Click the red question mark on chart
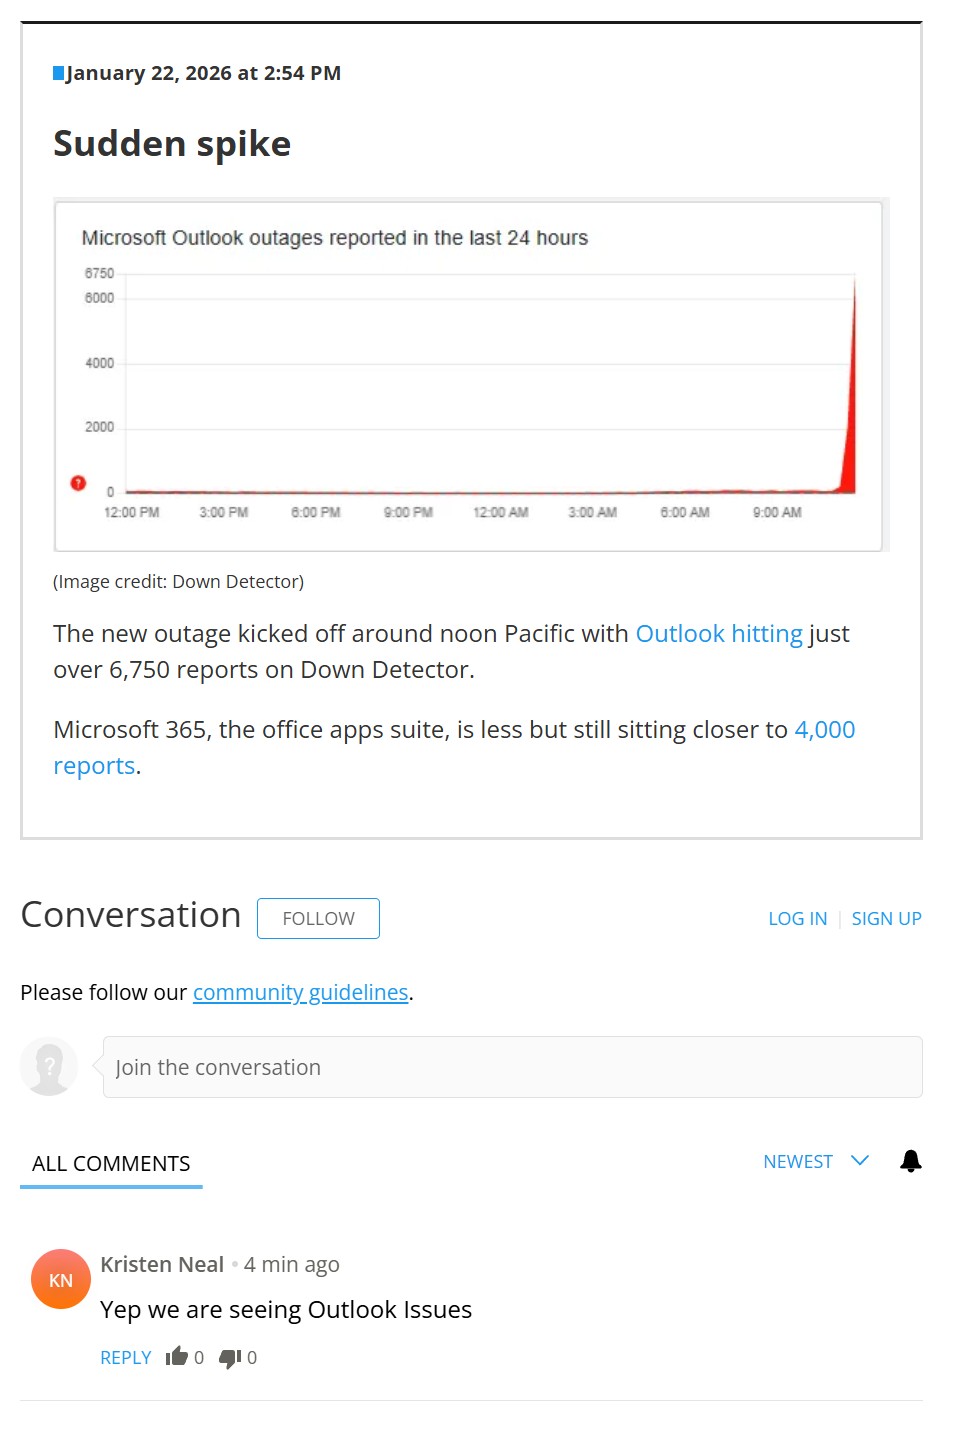The width and height of the screenshot is (954, 1429). point(78,483)
